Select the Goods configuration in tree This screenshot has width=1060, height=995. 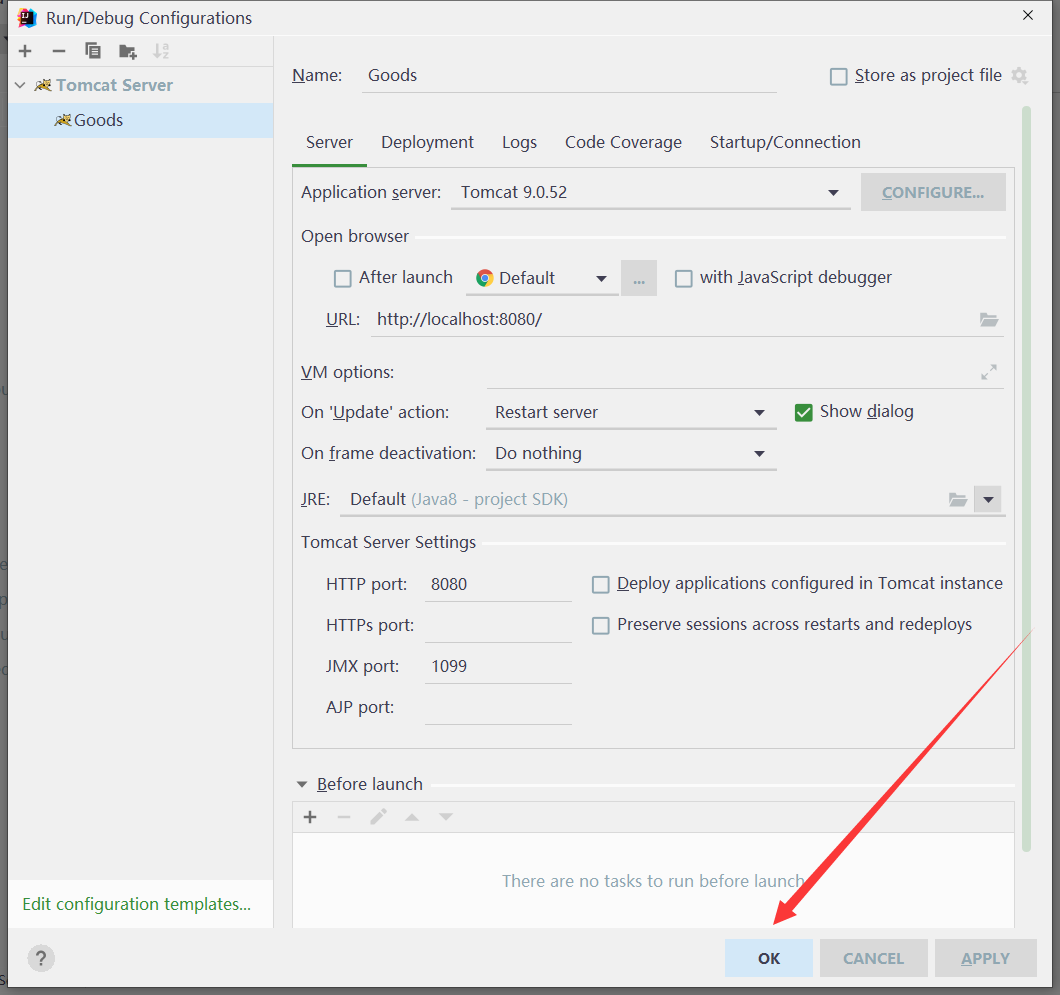click(x=141, y=120)
